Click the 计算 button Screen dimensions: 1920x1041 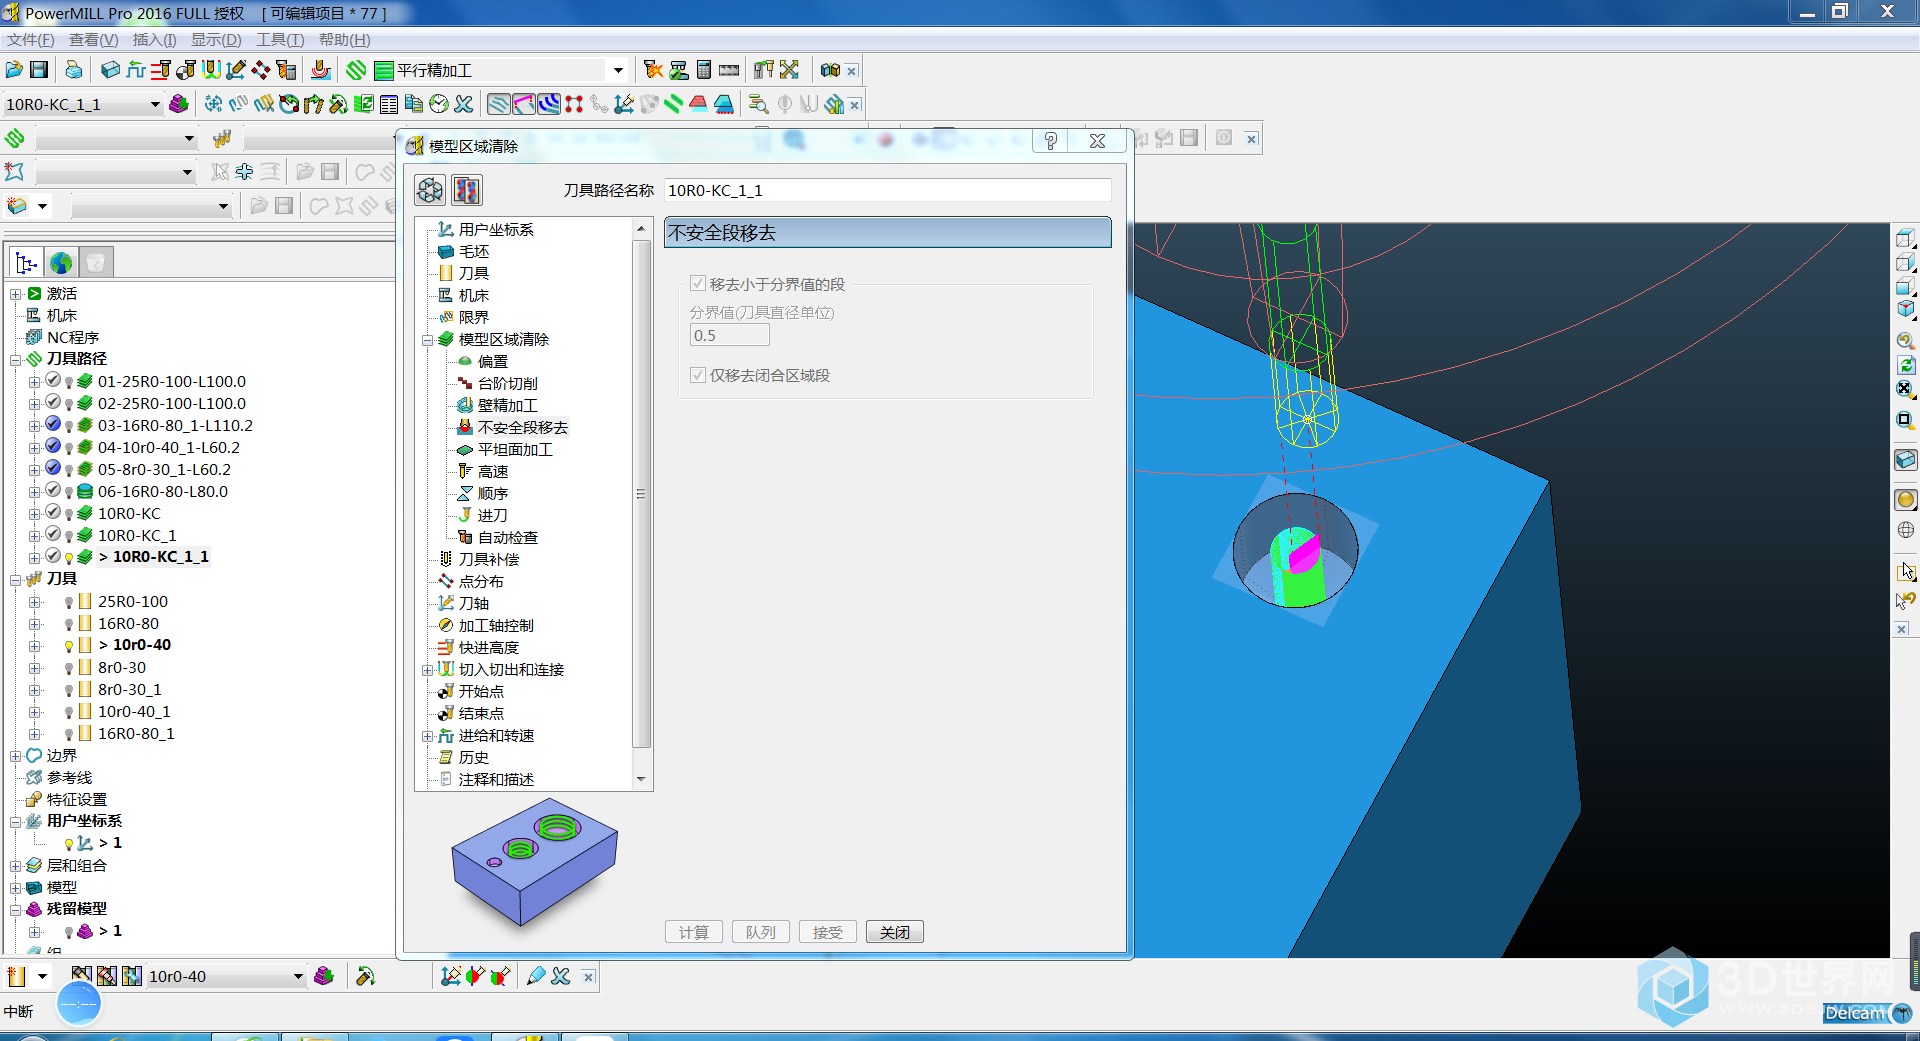tap(694, 932)
